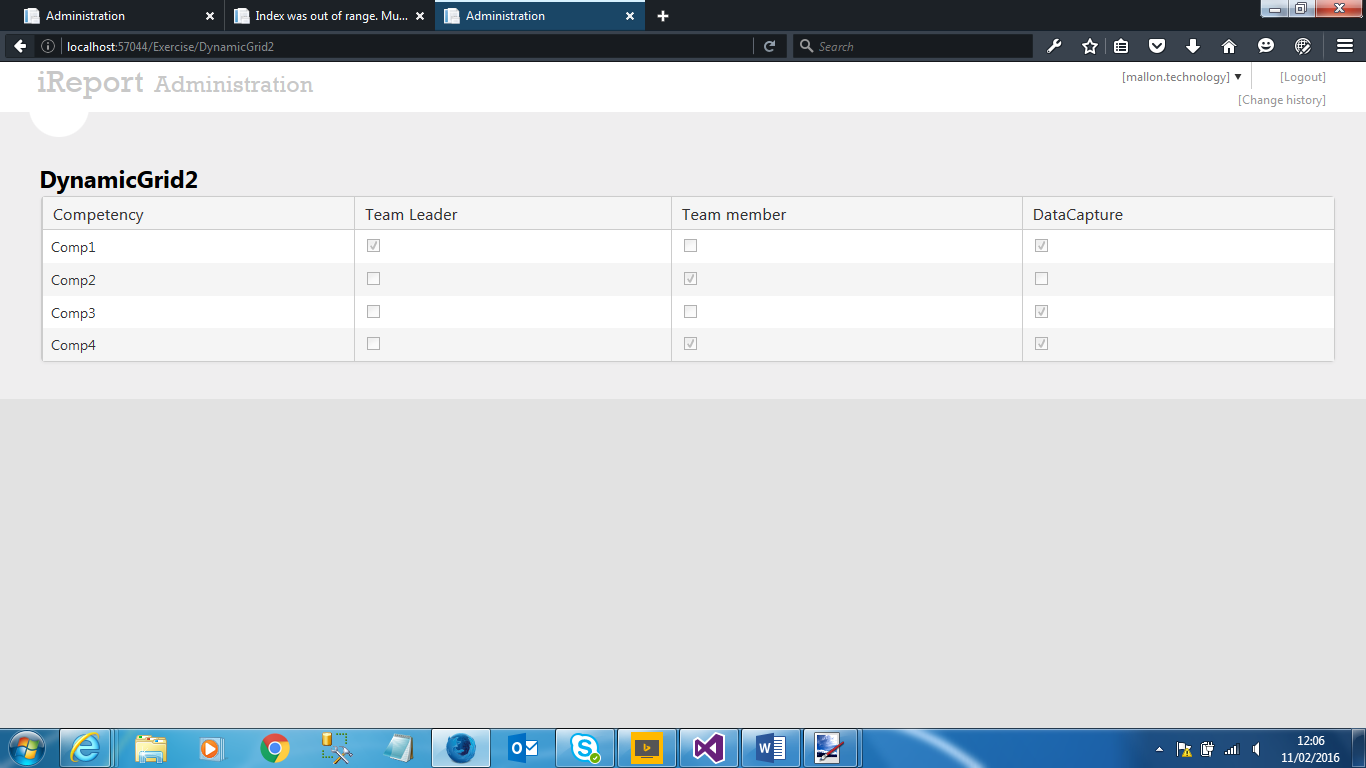Click the network signal tray icon
Viewport: 1366px width, 768px height.
click(1232, 749)
